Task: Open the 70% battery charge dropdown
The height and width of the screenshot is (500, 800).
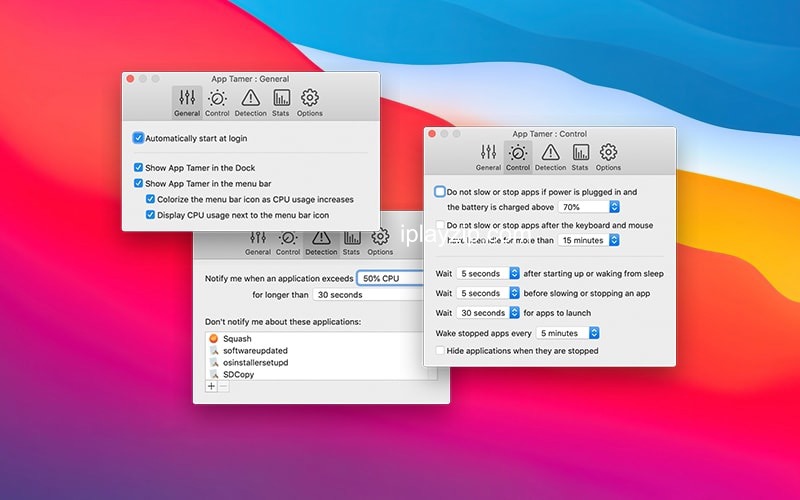Action: pos(589,207)
